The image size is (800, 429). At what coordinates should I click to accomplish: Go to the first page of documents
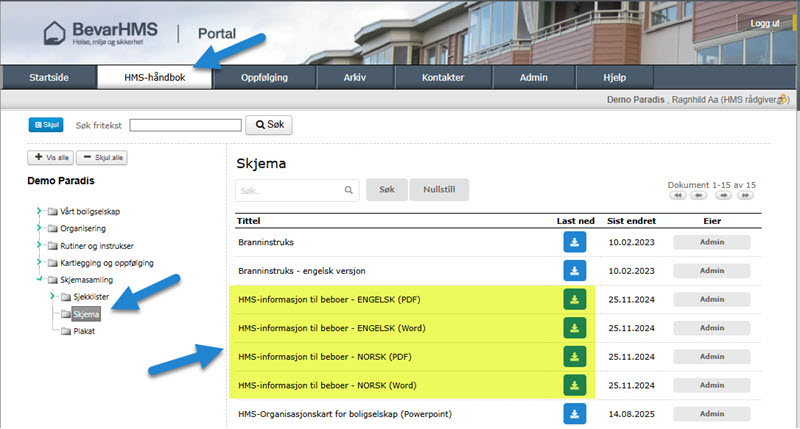pos(677,196)
